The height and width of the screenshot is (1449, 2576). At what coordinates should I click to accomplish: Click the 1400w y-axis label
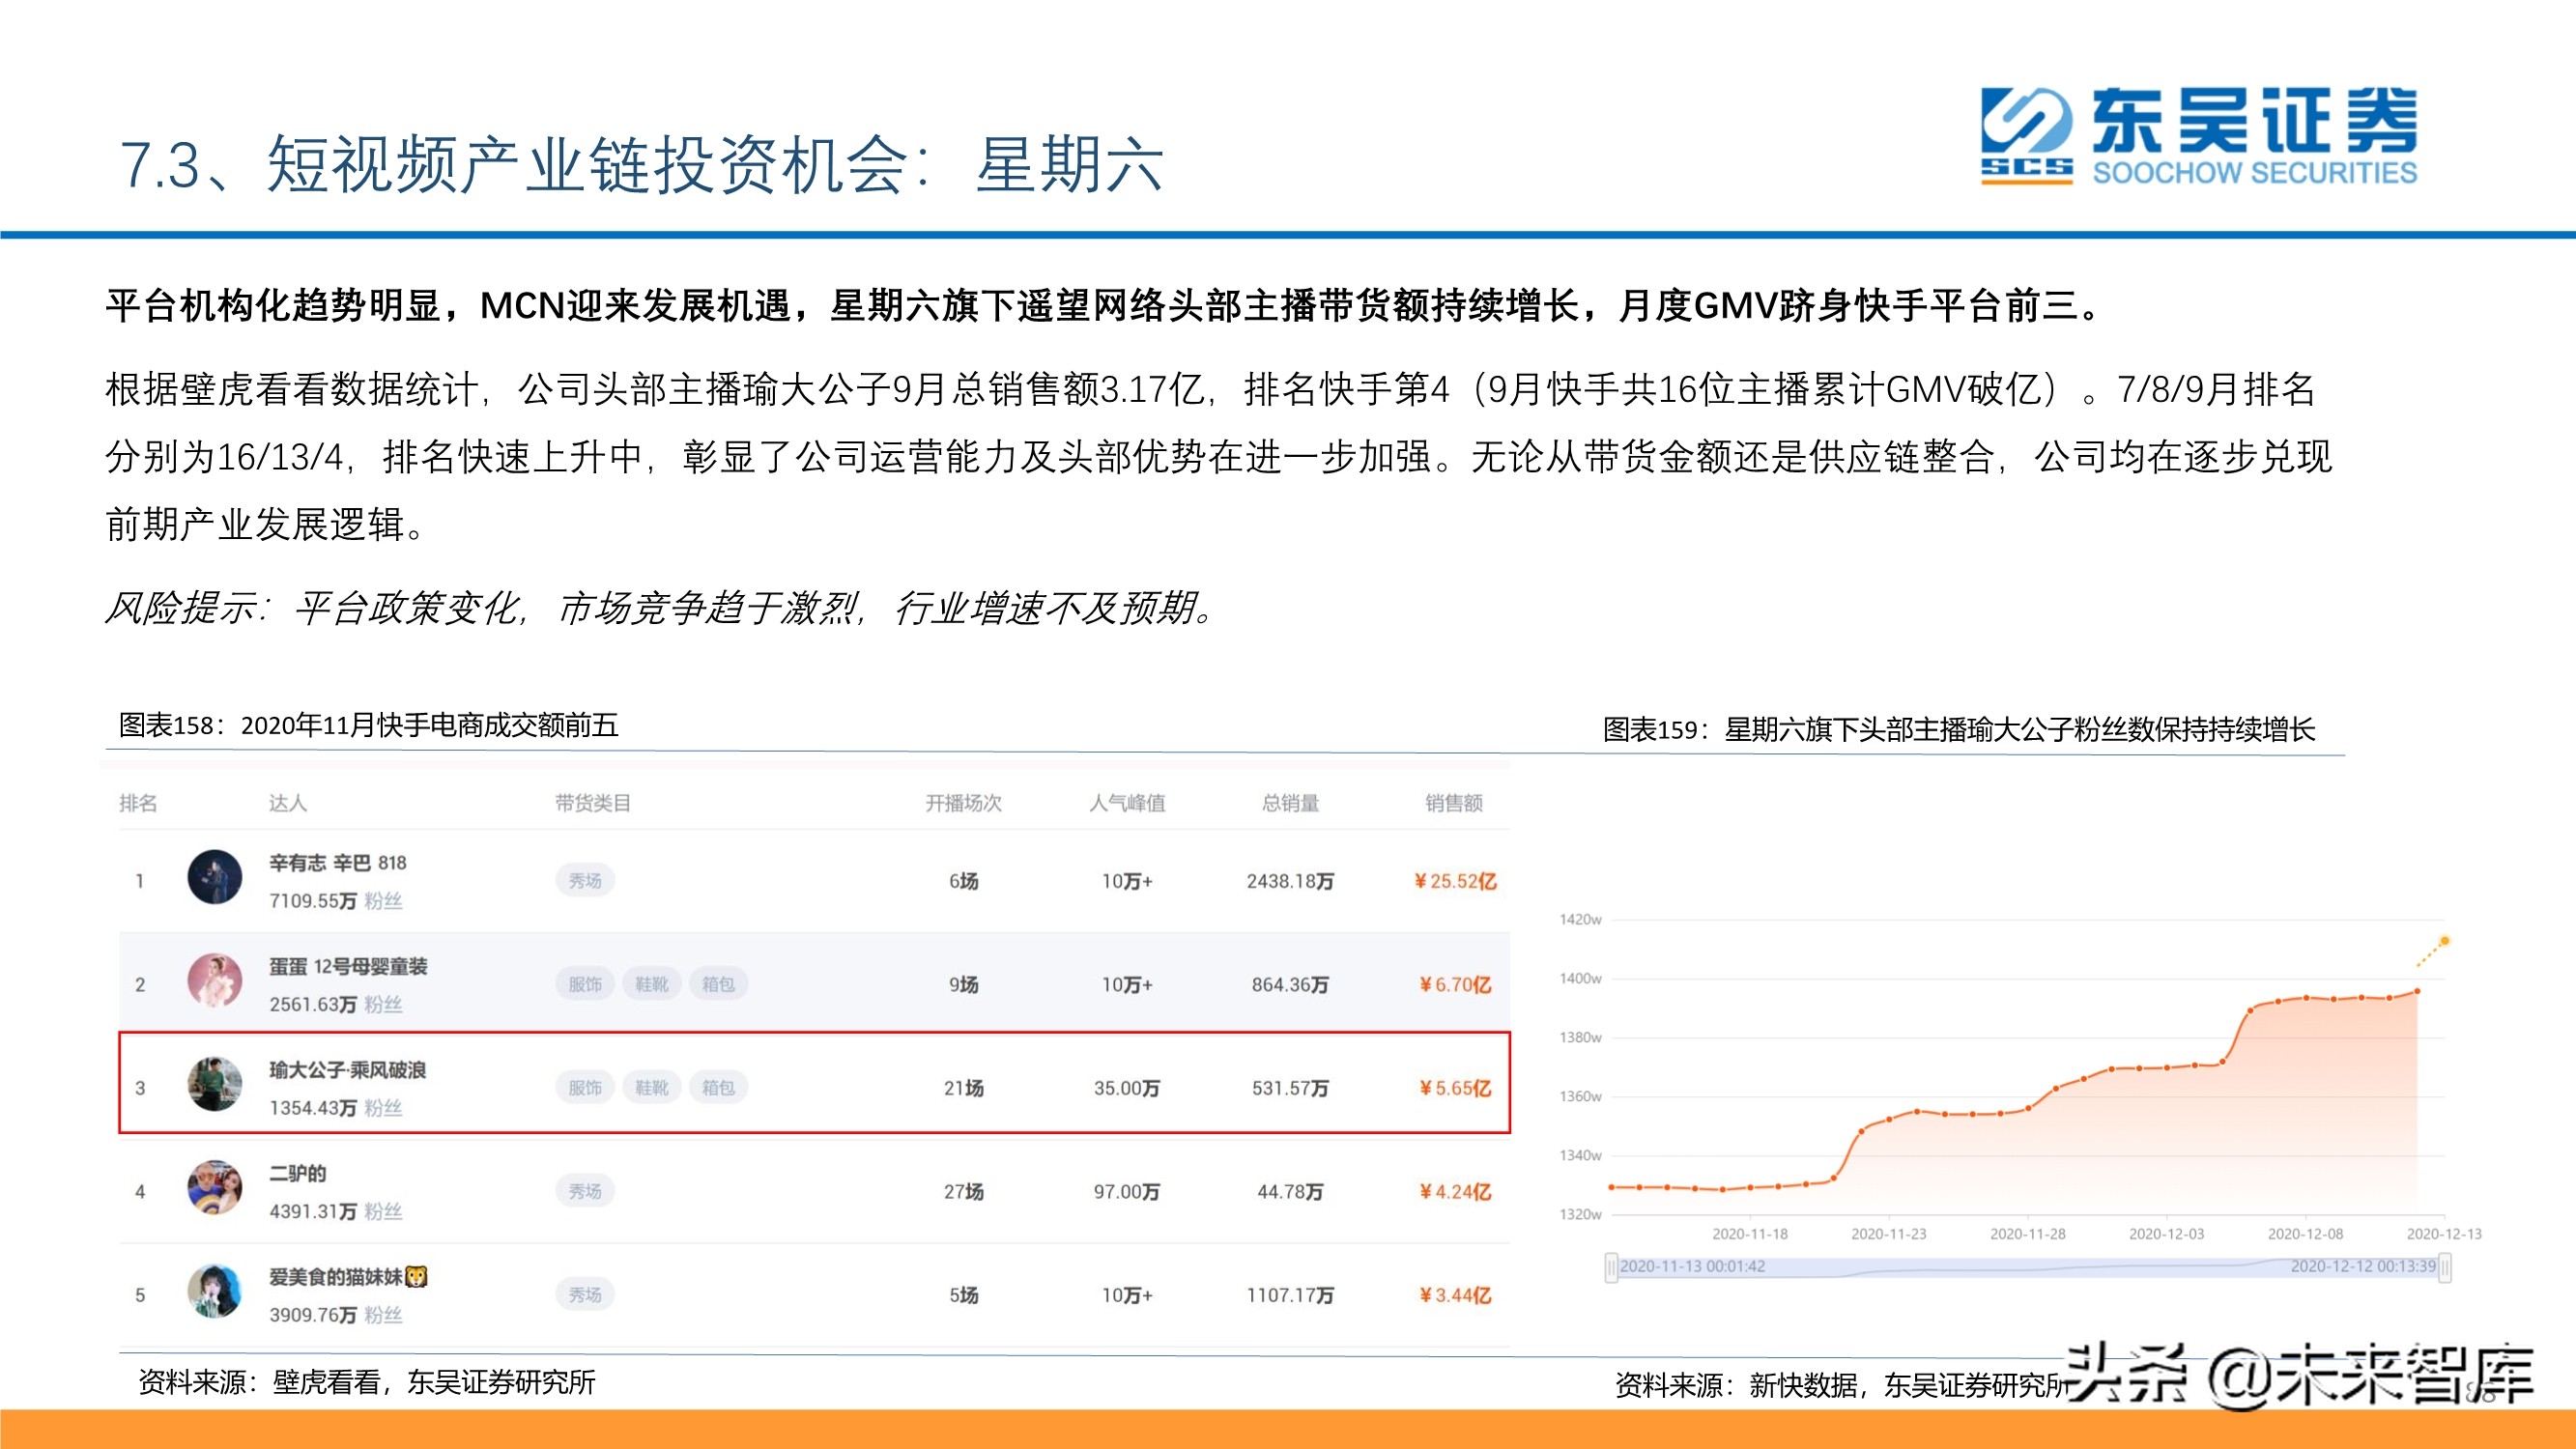coord(1580,978)
